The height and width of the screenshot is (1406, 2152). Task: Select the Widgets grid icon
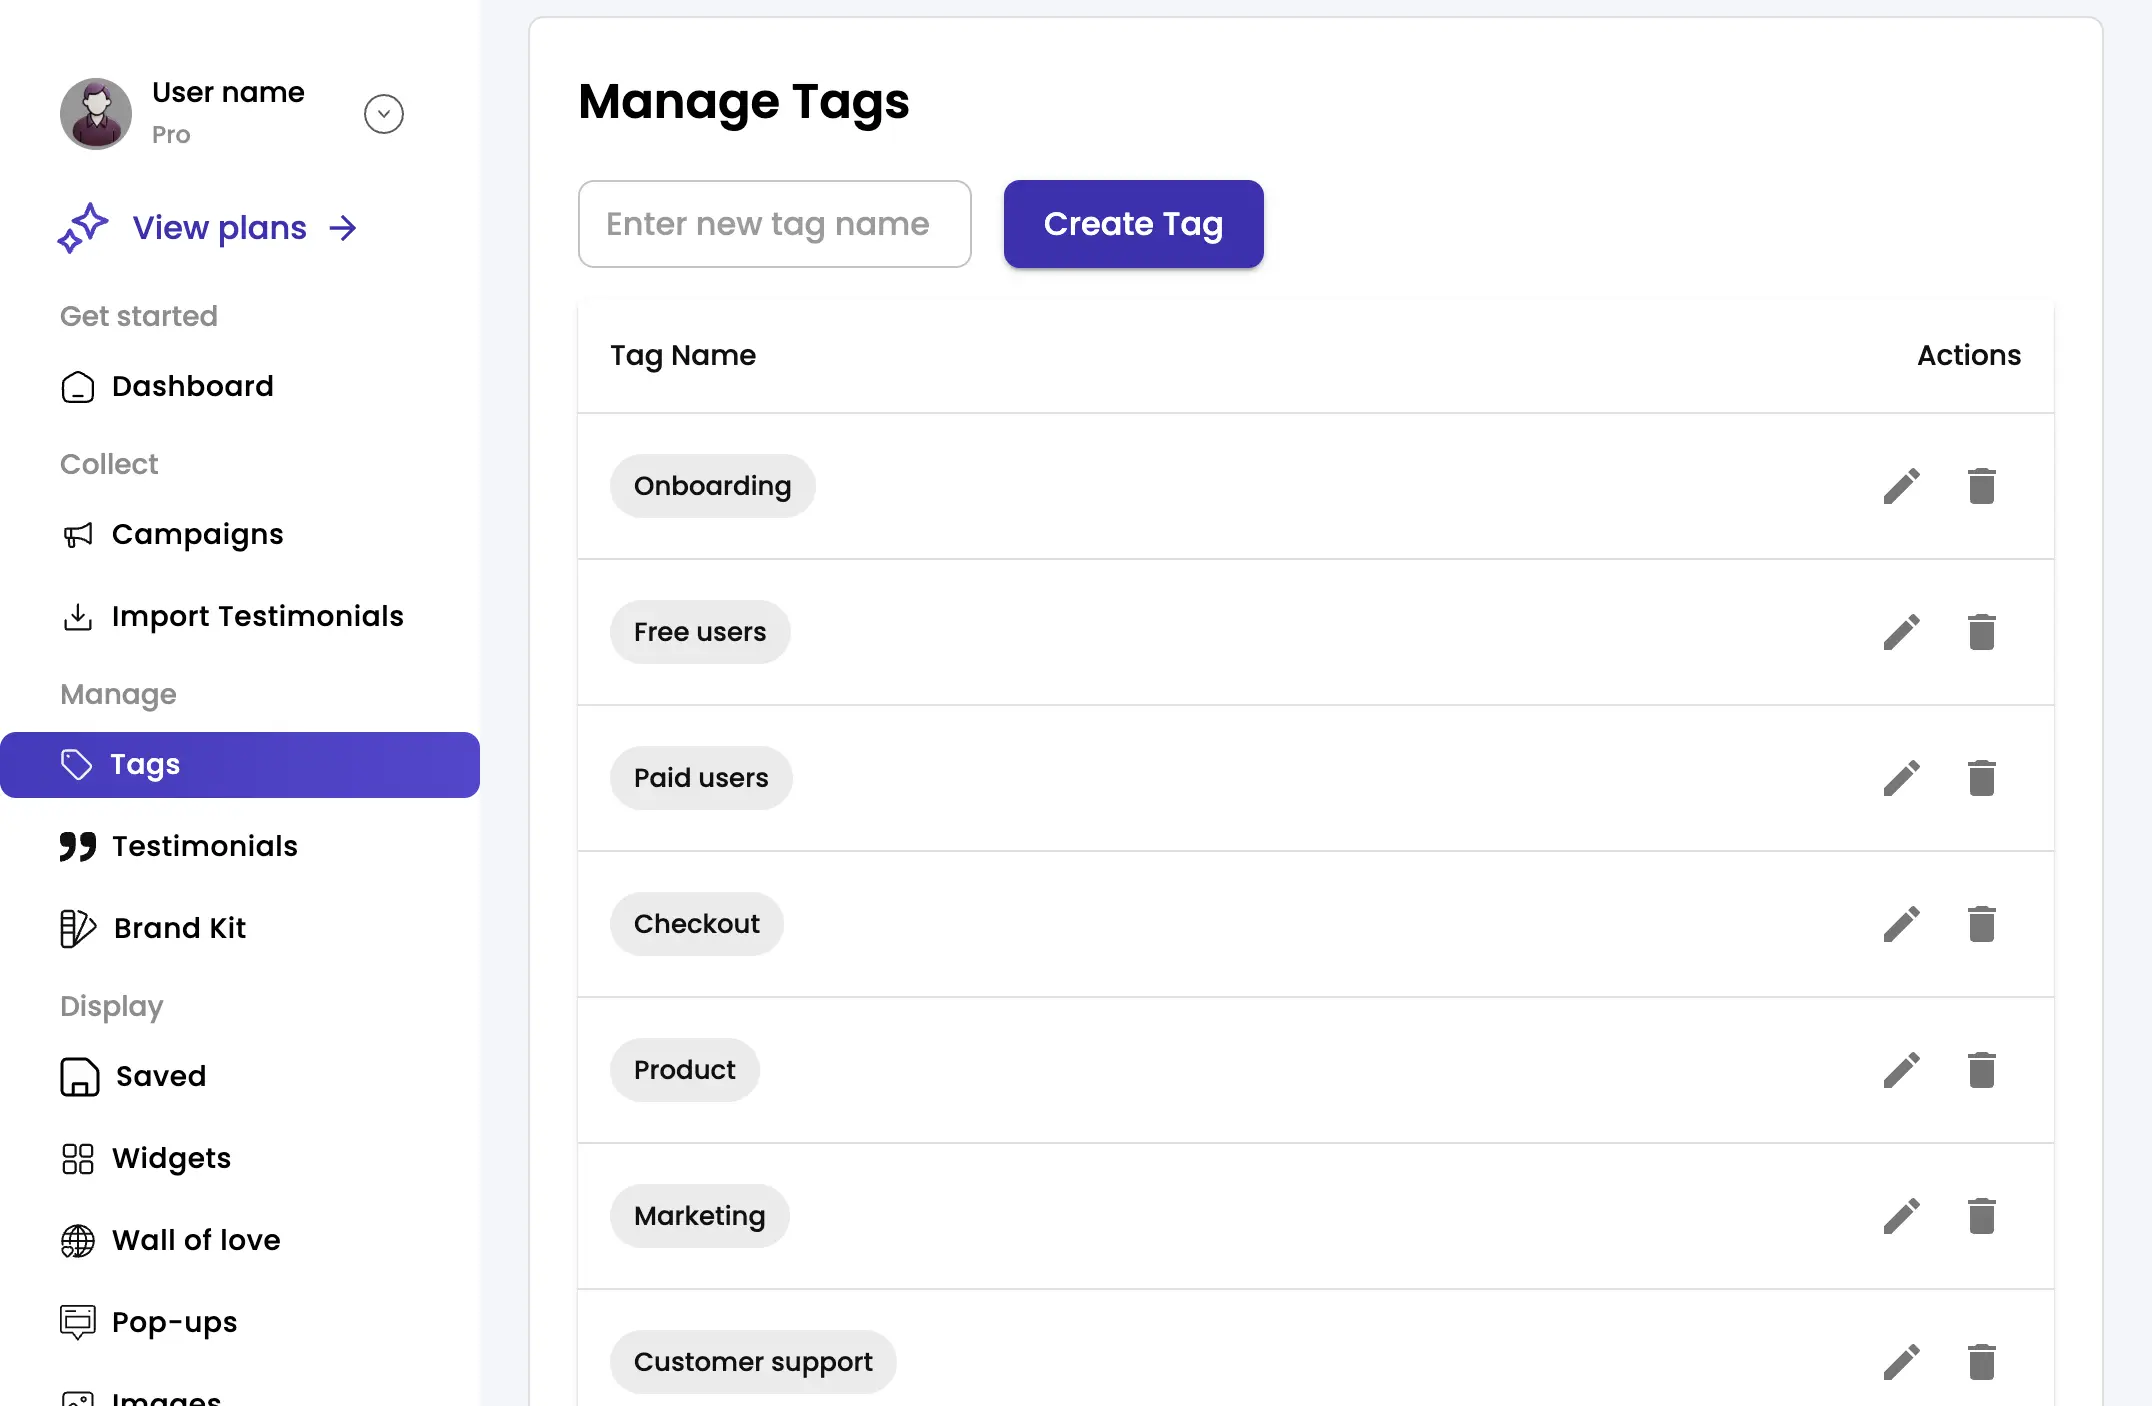(78, 1158)
